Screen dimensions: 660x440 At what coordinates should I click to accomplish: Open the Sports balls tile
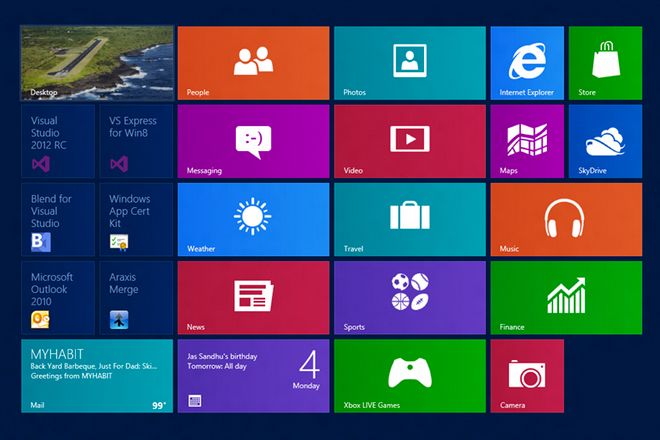click(x=410, y=298)
